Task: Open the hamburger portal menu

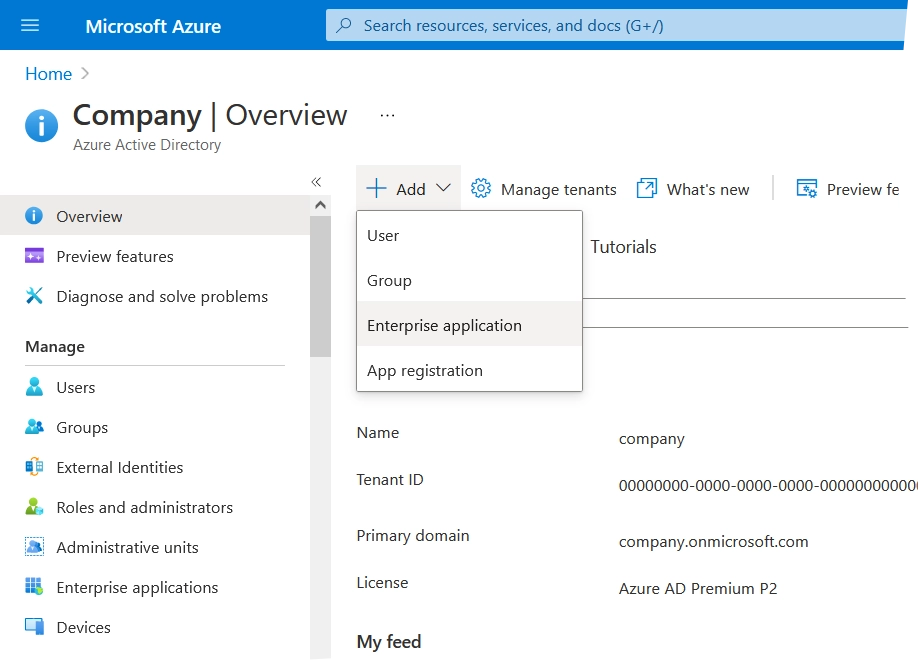Action: pos(30,25)
